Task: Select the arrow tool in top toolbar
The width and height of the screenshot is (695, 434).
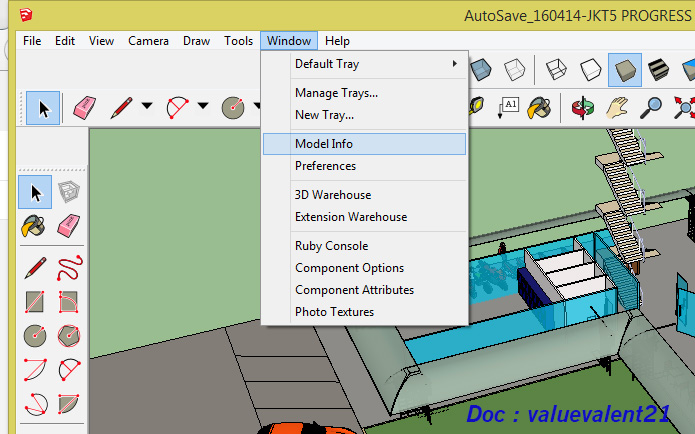Action: (x=43, y=108)
